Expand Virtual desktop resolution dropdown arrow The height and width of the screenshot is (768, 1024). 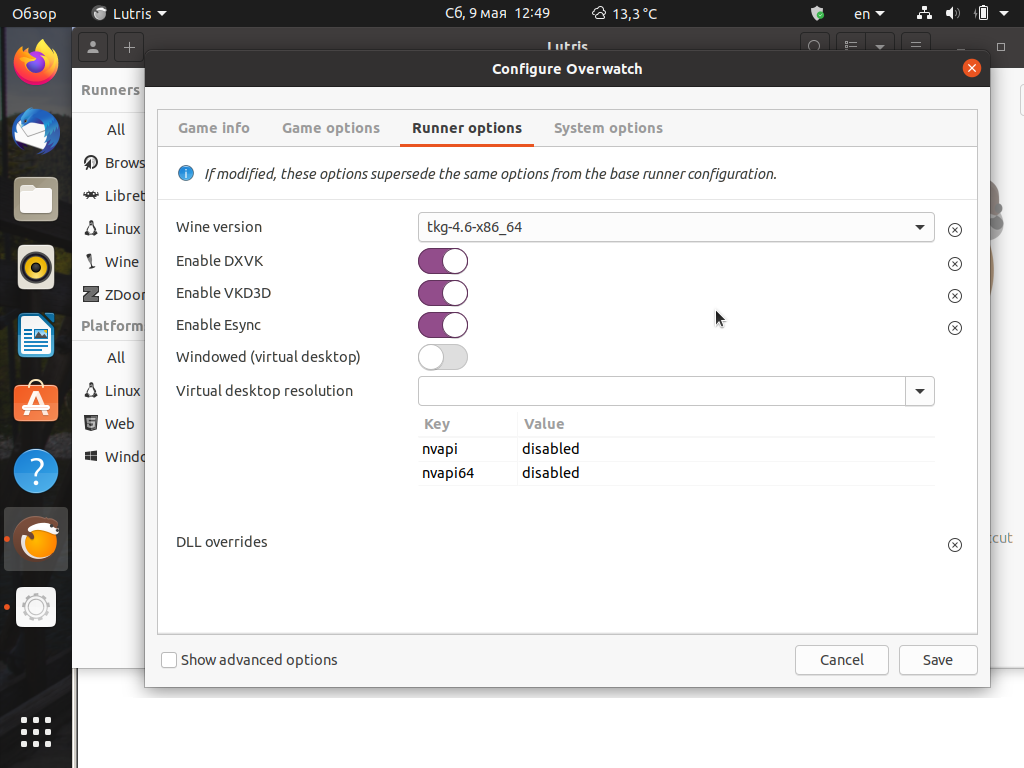[x=920, y=391]
